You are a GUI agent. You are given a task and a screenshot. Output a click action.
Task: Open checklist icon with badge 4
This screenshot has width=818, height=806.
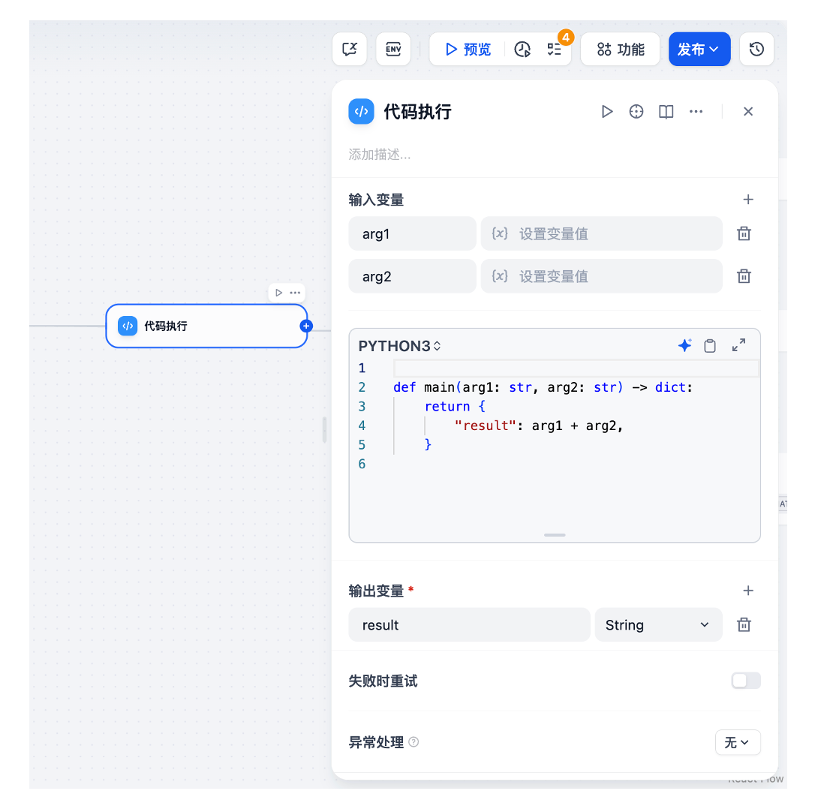click(x=554, y=49)
